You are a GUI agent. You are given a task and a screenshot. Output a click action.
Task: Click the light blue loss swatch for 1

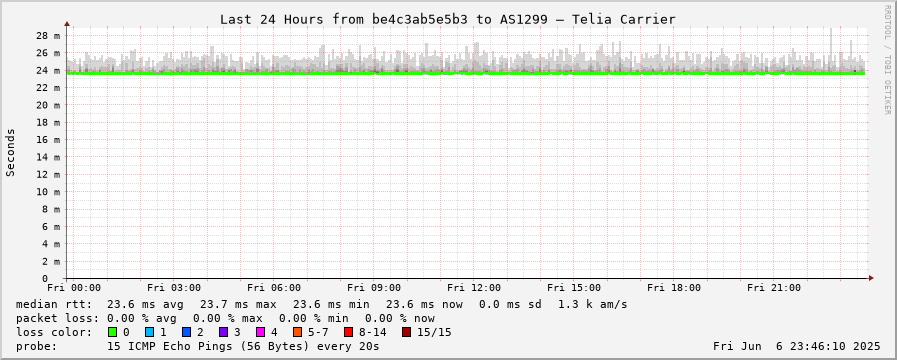tap(149, 332)
